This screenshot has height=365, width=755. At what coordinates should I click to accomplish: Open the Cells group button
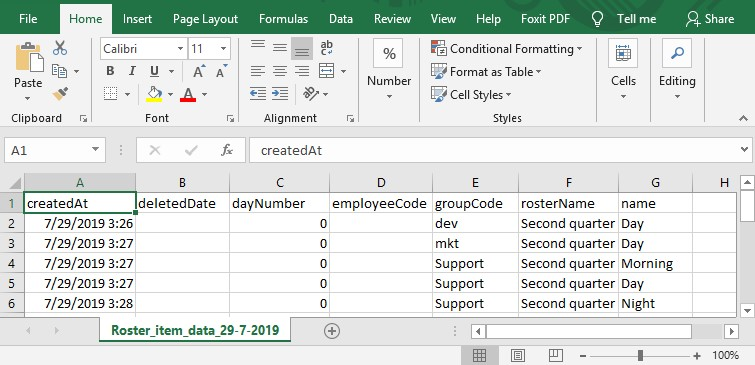(x=623, y=70)
